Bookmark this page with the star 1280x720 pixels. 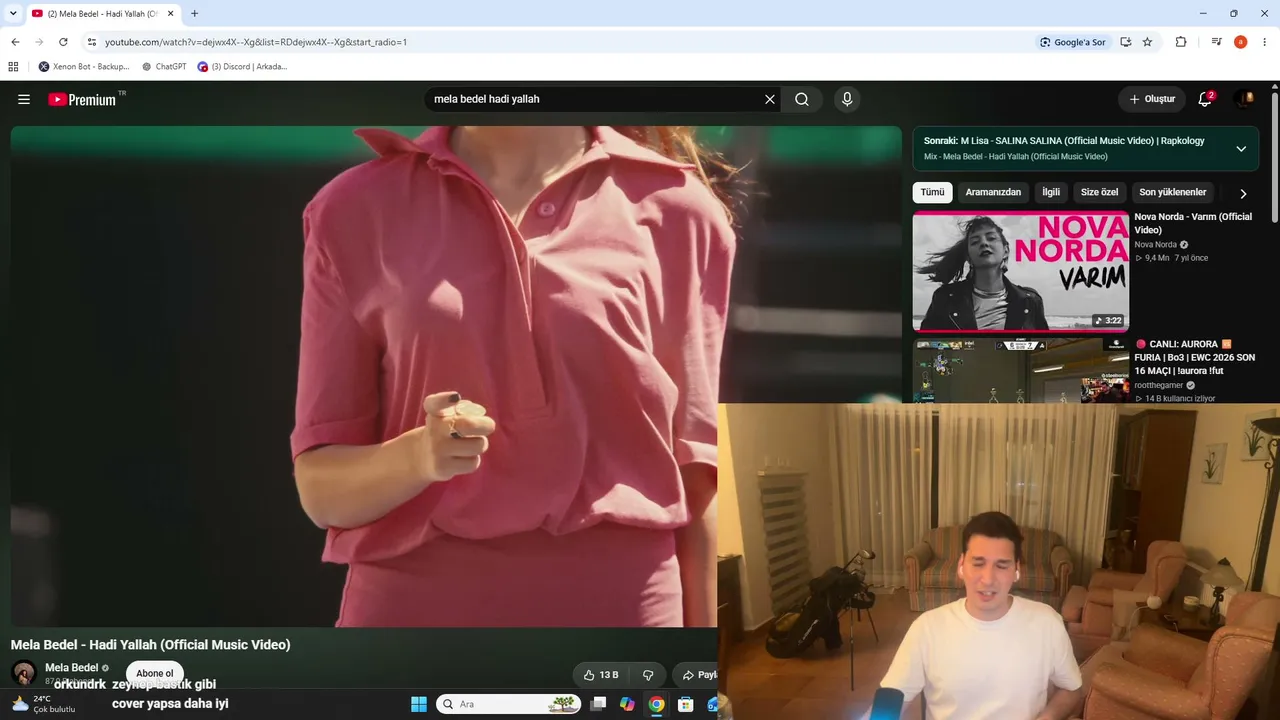pos(1147,42)
